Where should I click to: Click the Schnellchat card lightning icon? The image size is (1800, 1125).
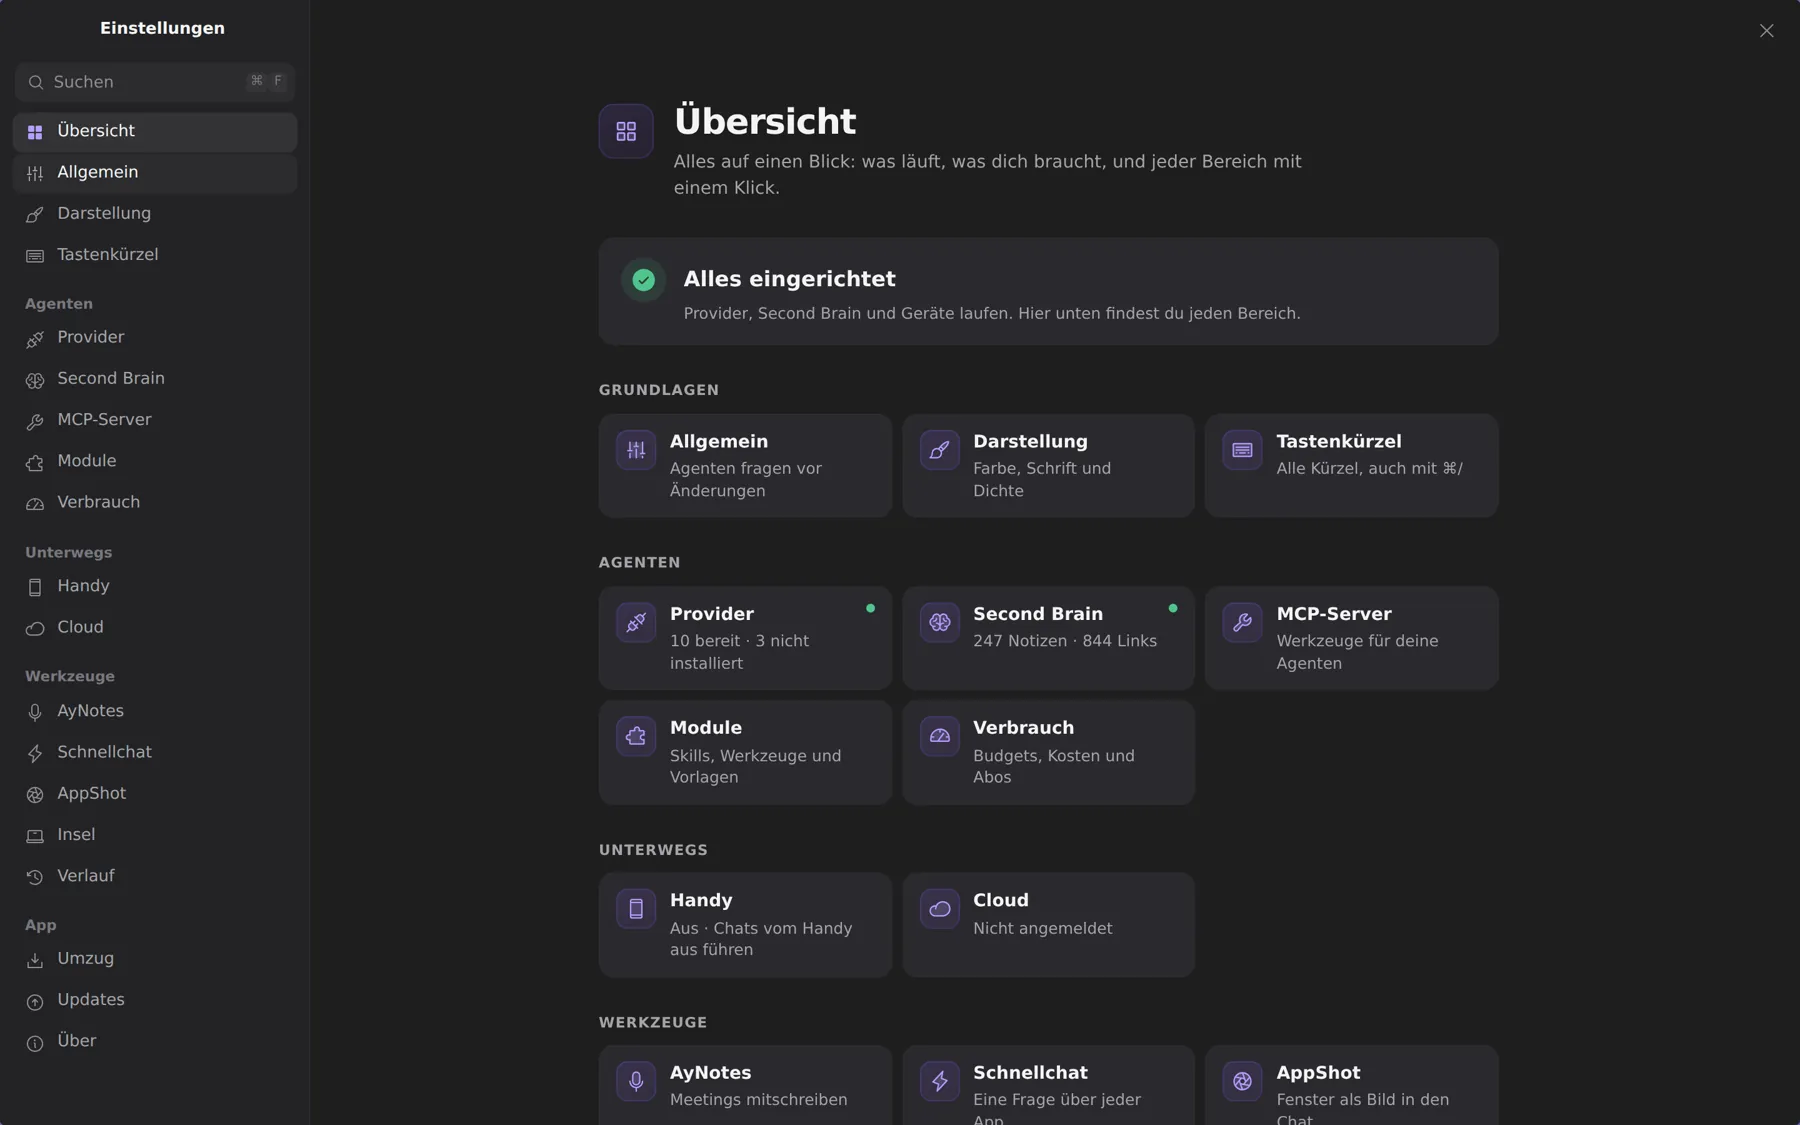(x=940, y=1081)
